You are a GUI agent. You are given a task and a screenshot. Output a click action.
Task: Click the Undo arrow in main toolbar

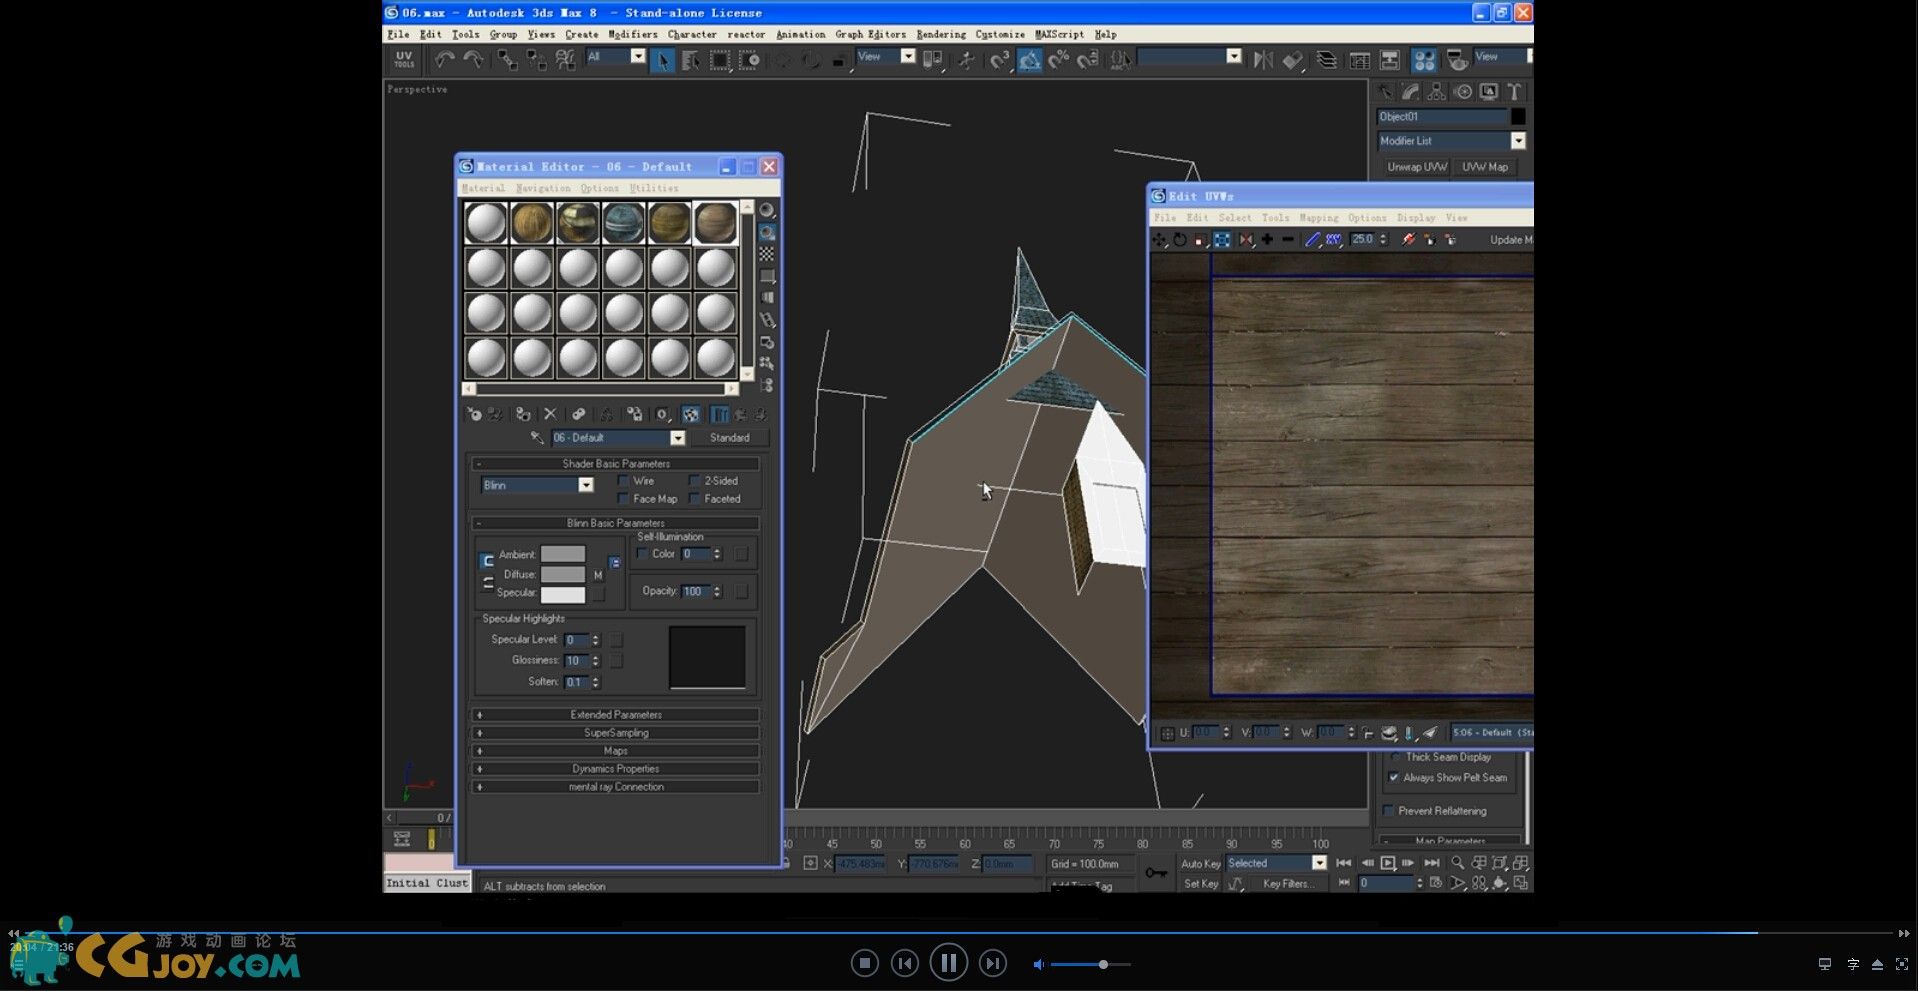[445, 60]
